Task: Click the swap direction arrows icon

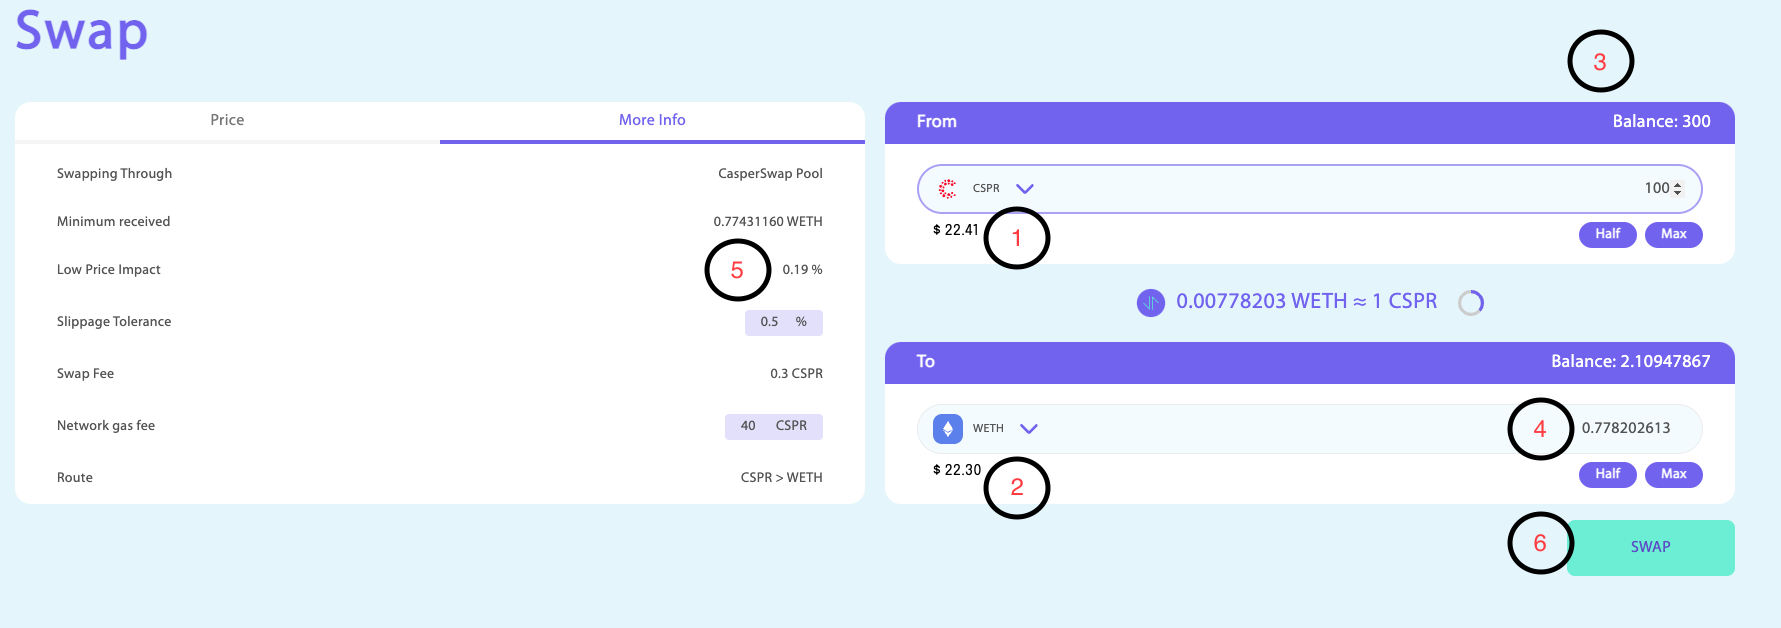Action: (x=1151, y=302)
